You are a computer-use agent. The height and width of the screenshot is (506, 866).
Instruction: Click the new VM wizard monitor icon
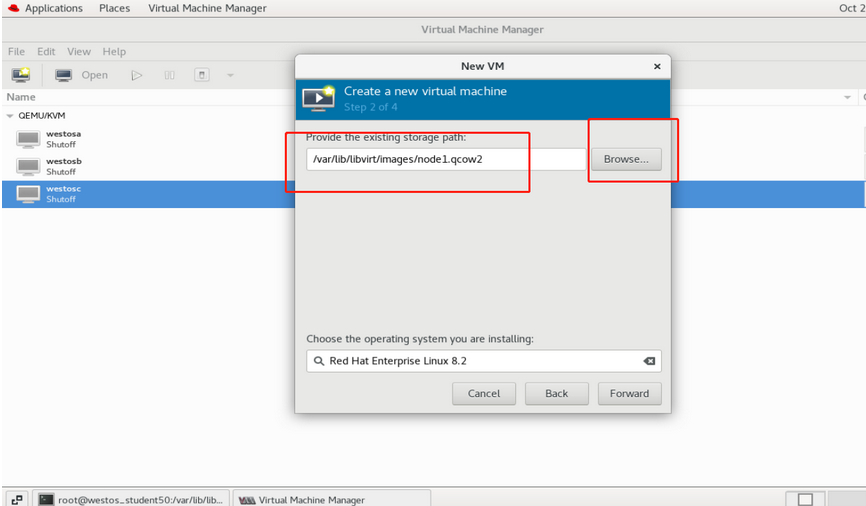point(319,98)
